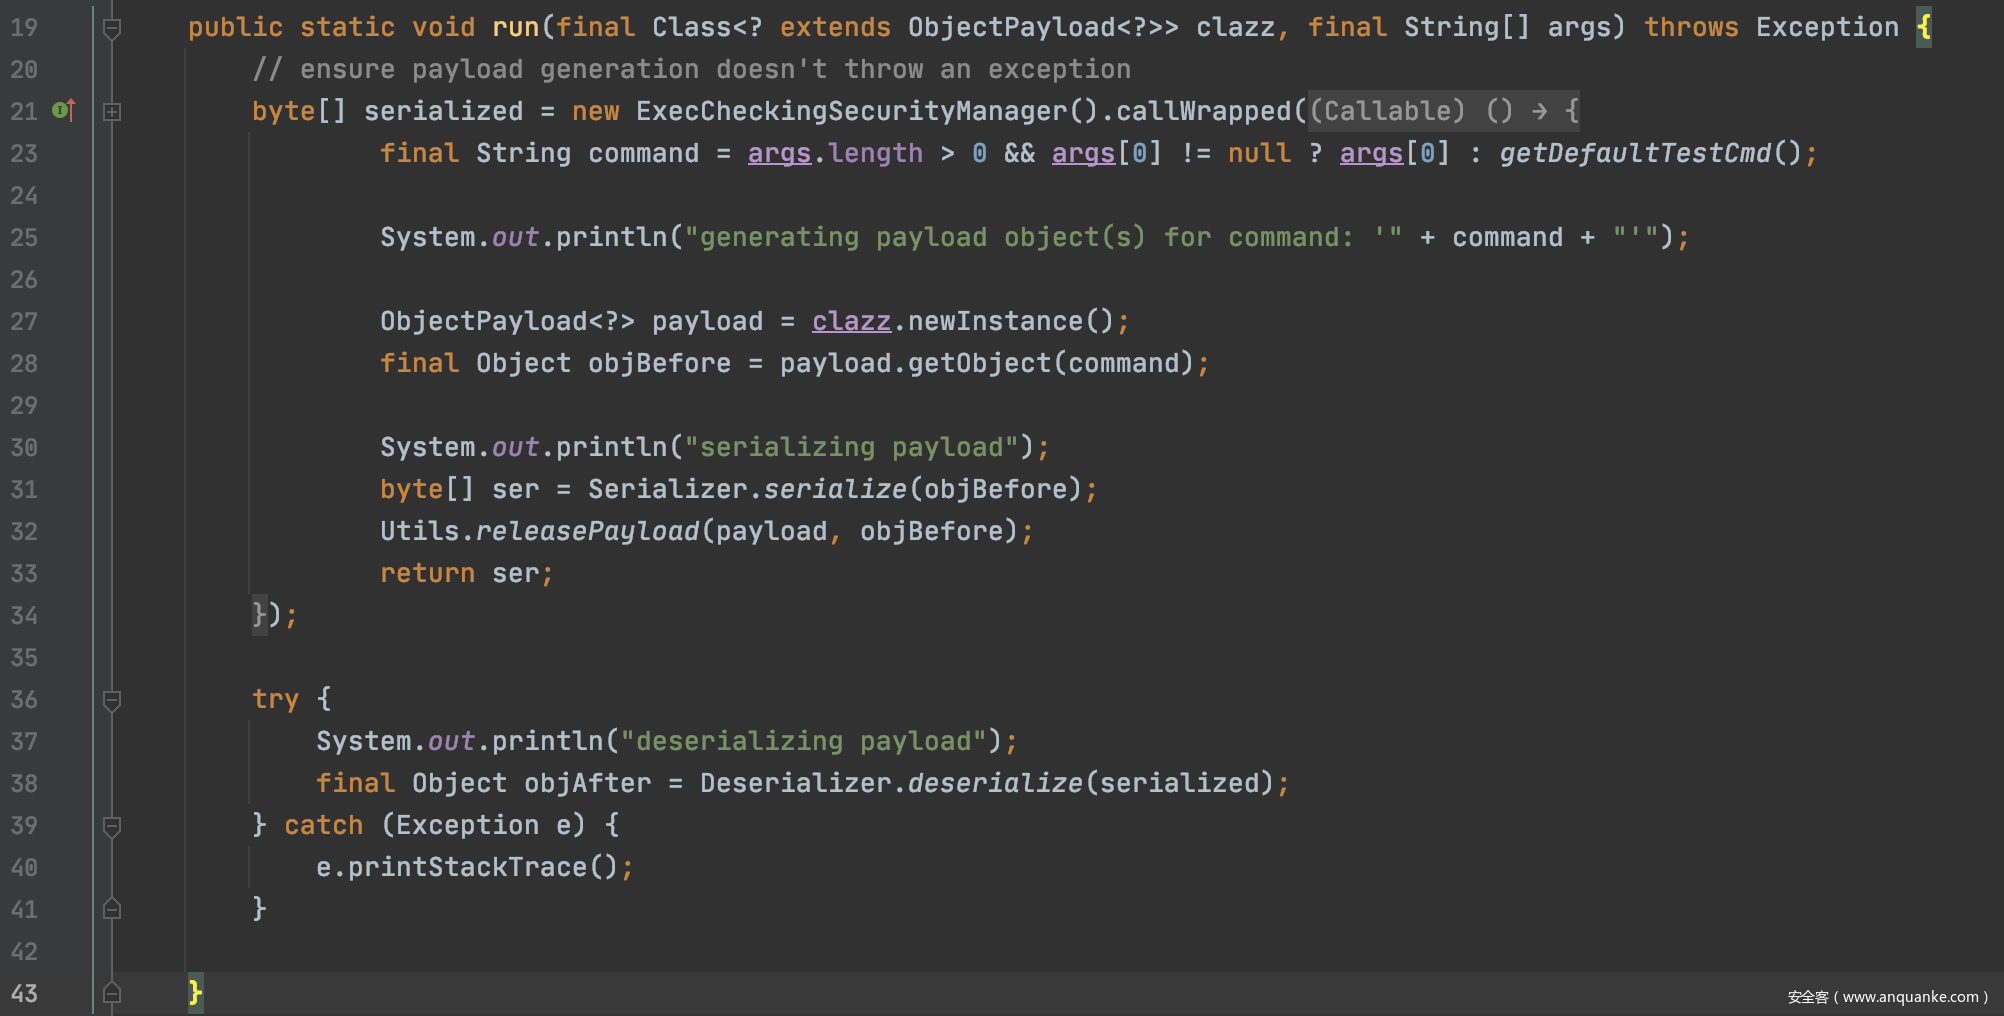The width and height of the screenshot is (2004, 1016).
Task: Expand the folded lambda plus icon on line 21
Action: click(112, 112)
